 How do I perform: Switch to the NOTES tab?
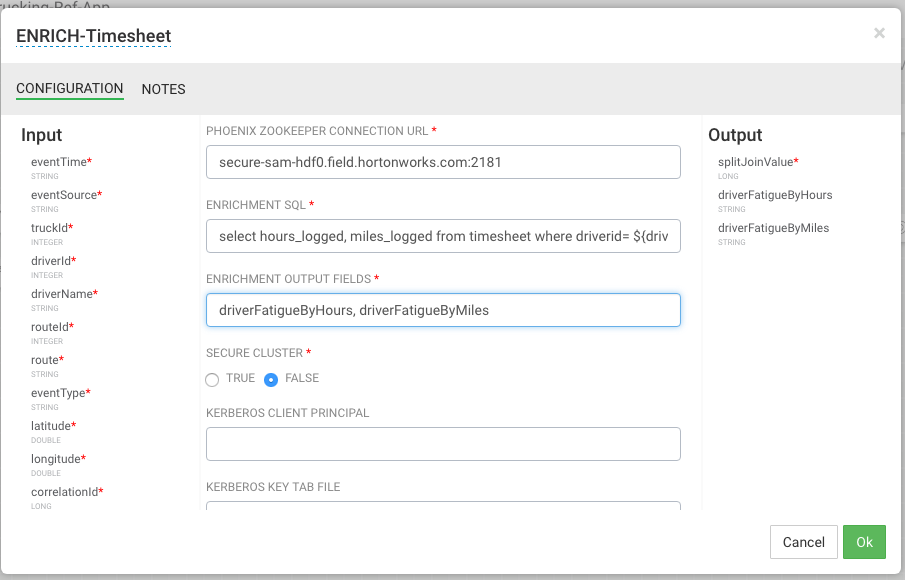coord(163,89)
